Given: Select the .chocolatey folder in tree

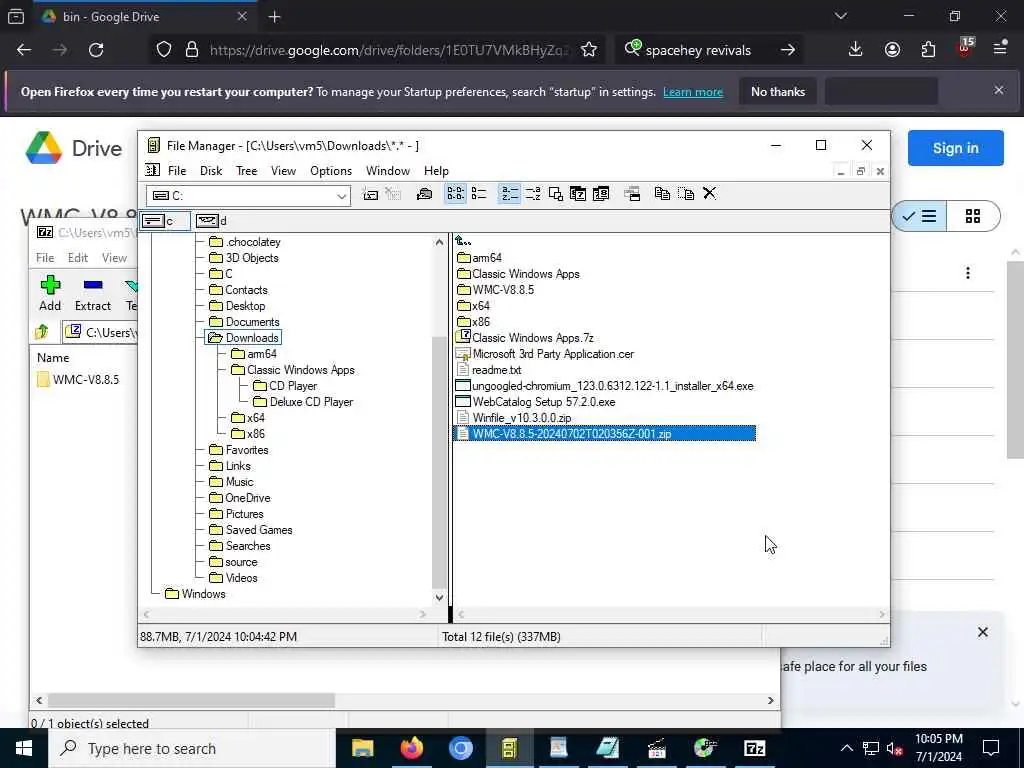Looking at the screenshot, I should tap(245, 242).
